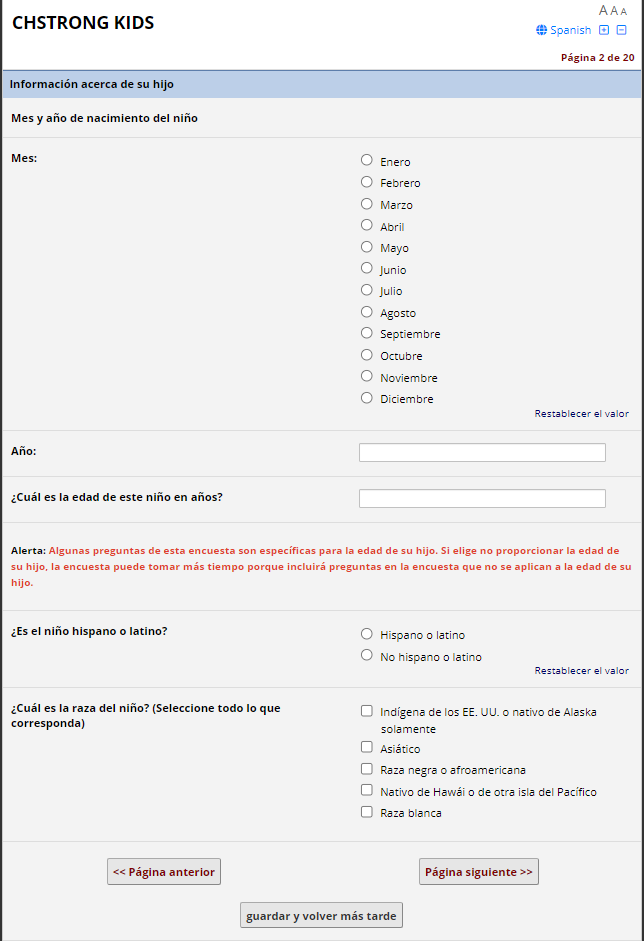Focus the child's age text field
Viewport: 644px width, 941px height.
click(x=482, y=498)
